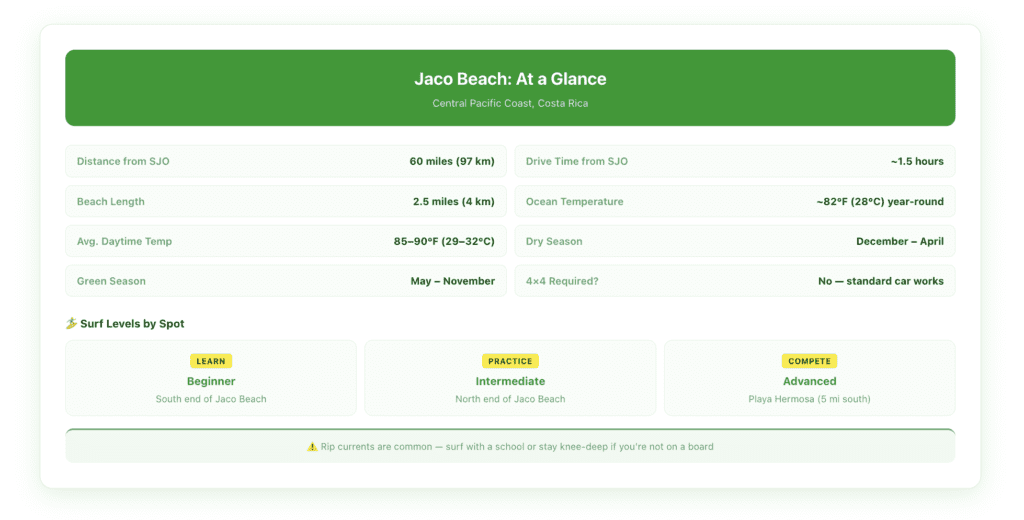
Task: Click the 'December – April' value
Action: coord(900,241)
